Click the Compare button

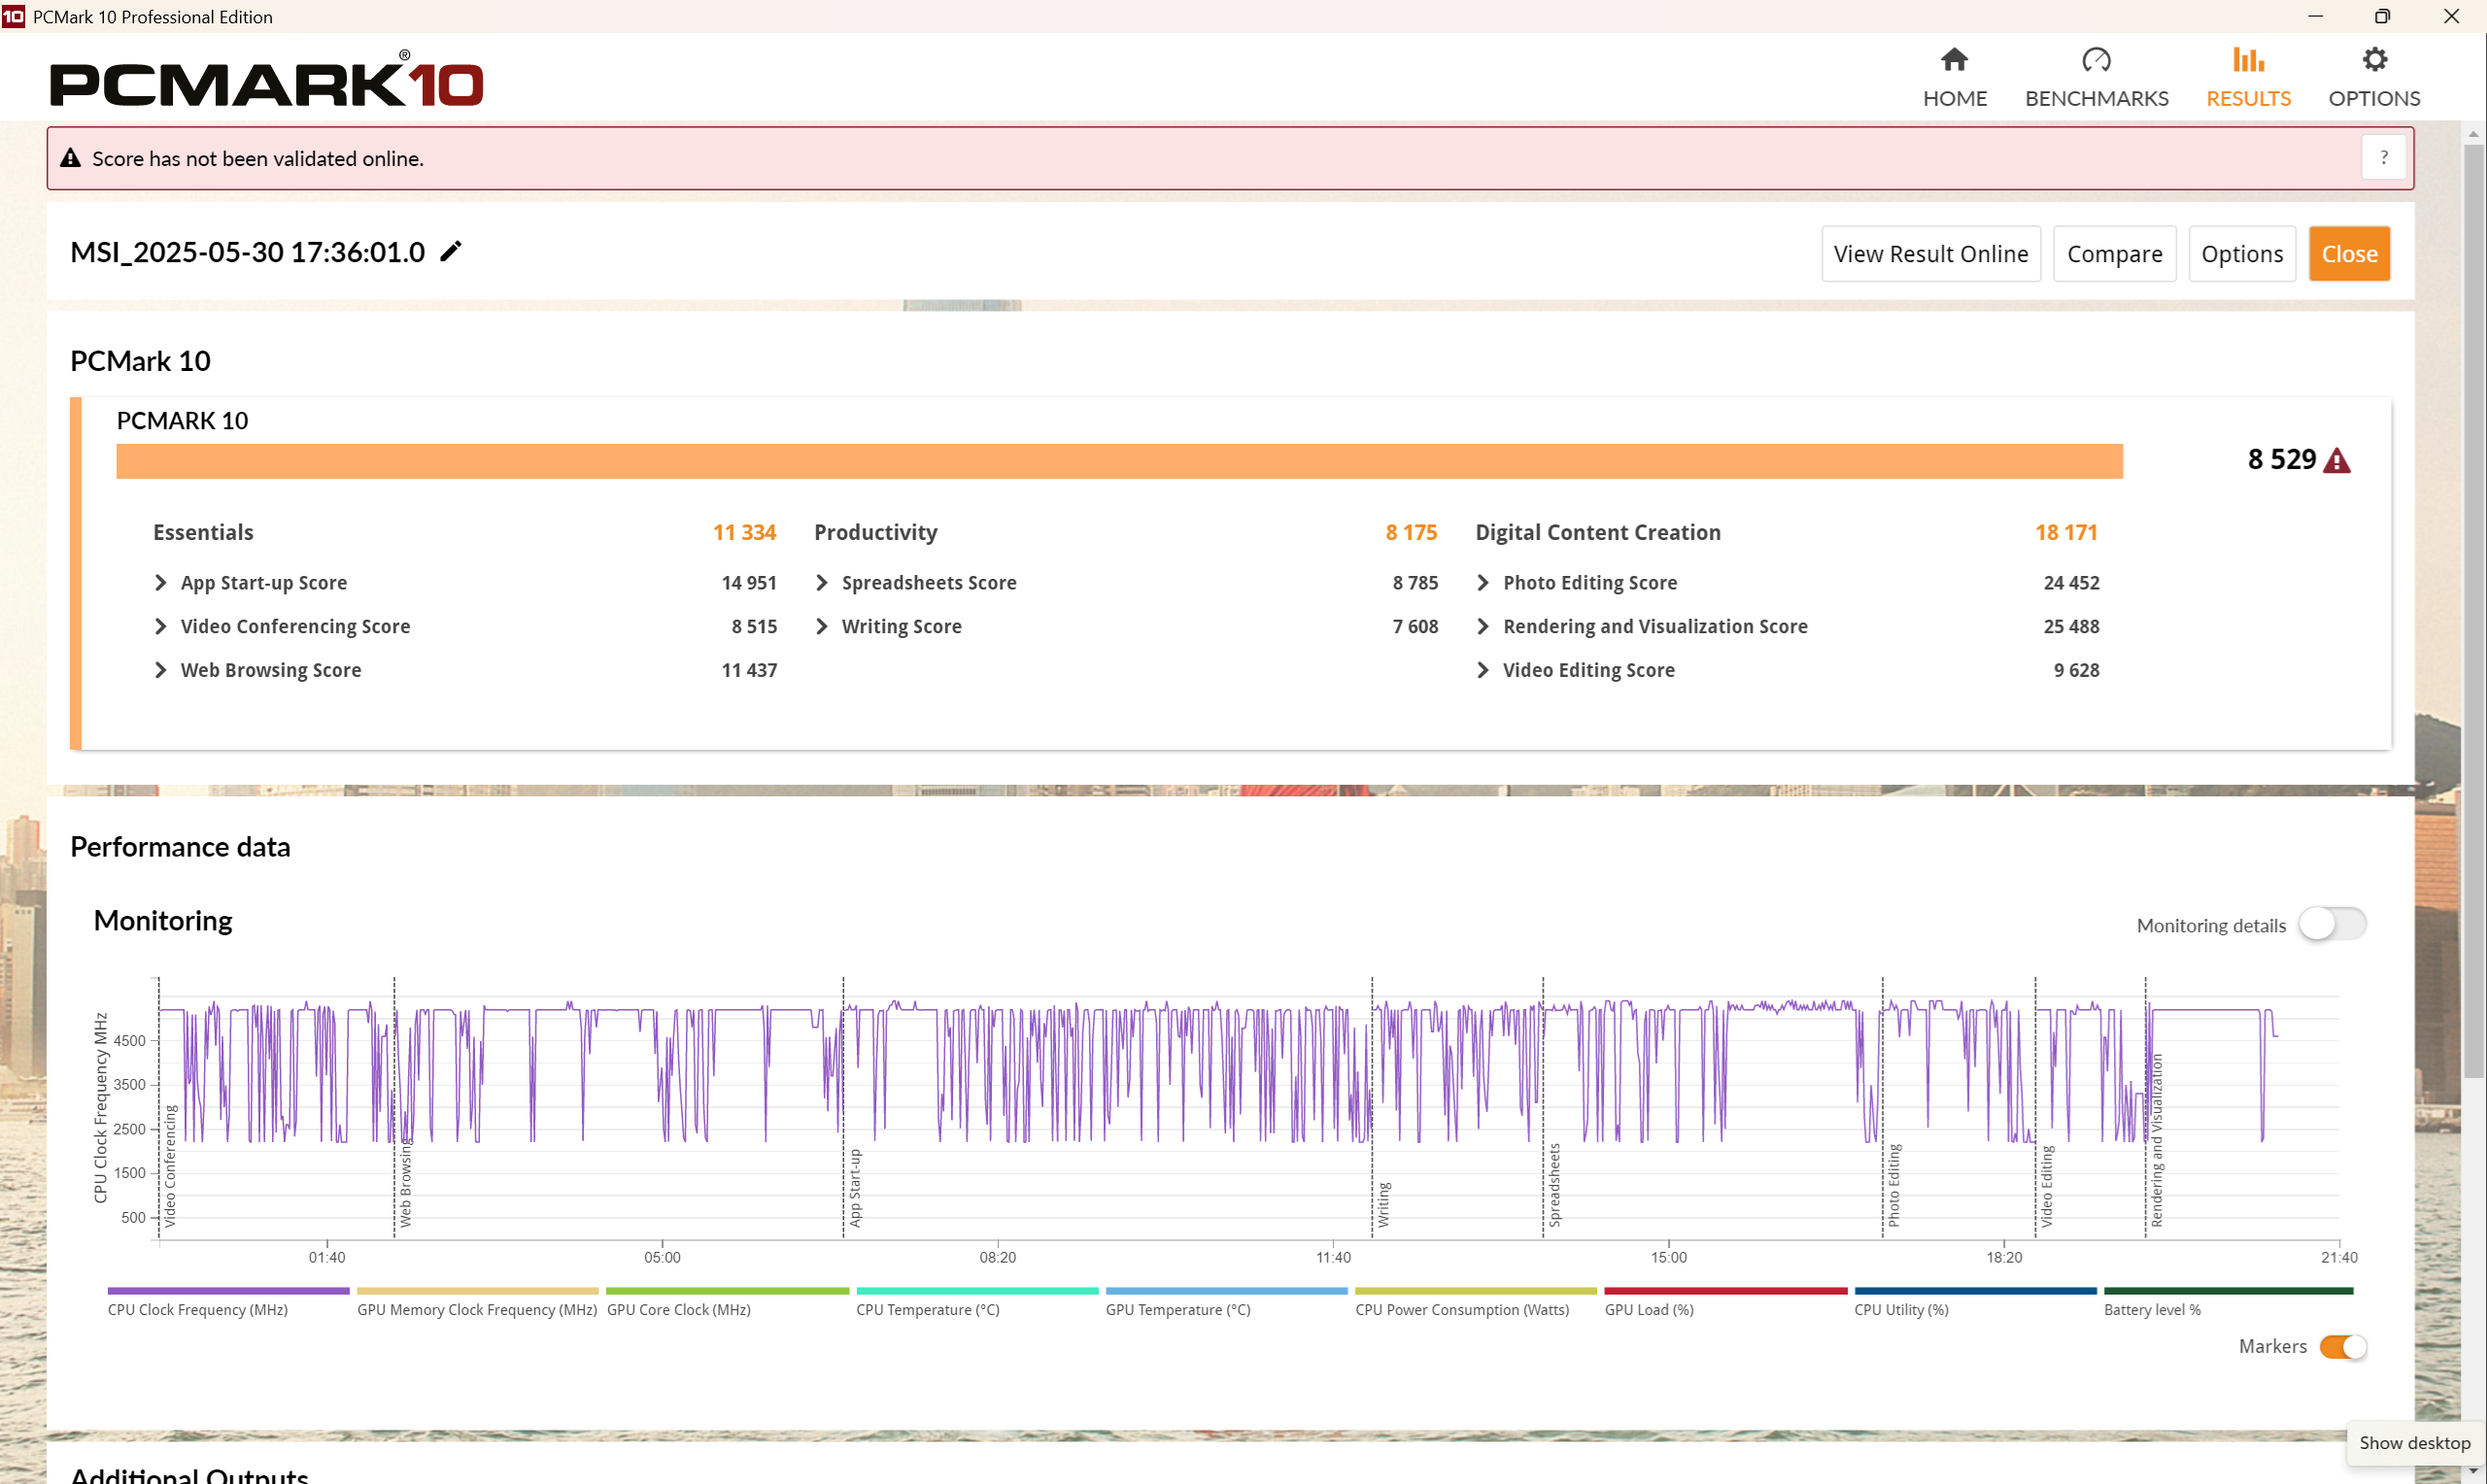(x=2114, y=254)
